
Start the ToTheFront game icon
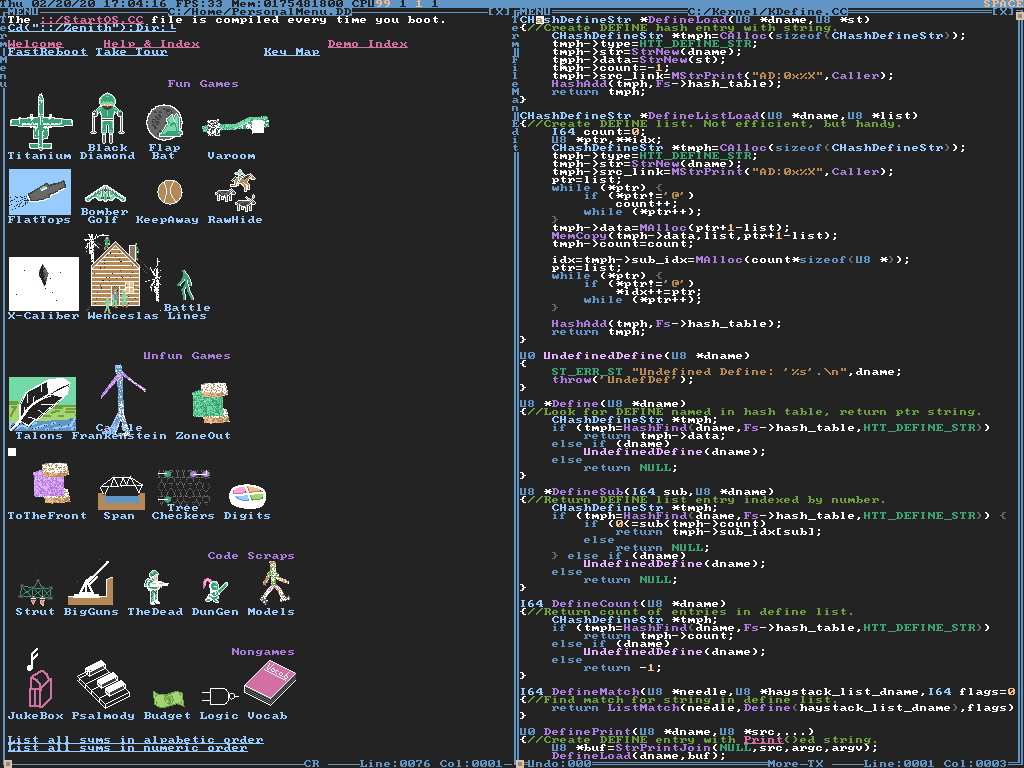point(51,484)
